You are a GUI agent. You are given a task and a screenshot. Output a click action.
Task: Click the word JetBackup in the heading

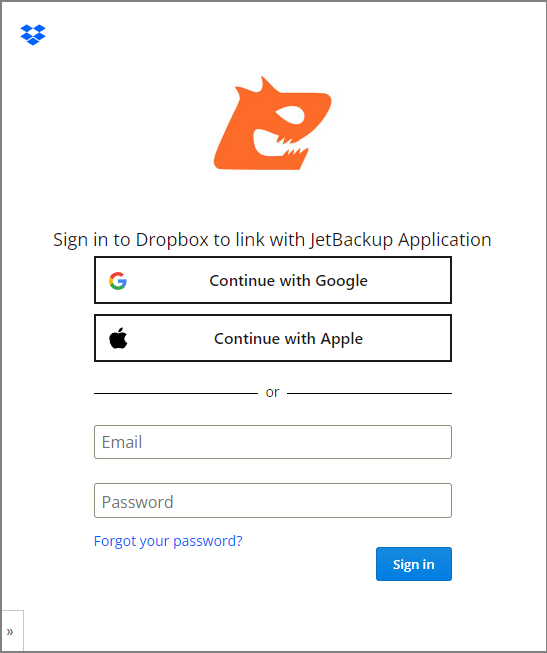[351, 240]
